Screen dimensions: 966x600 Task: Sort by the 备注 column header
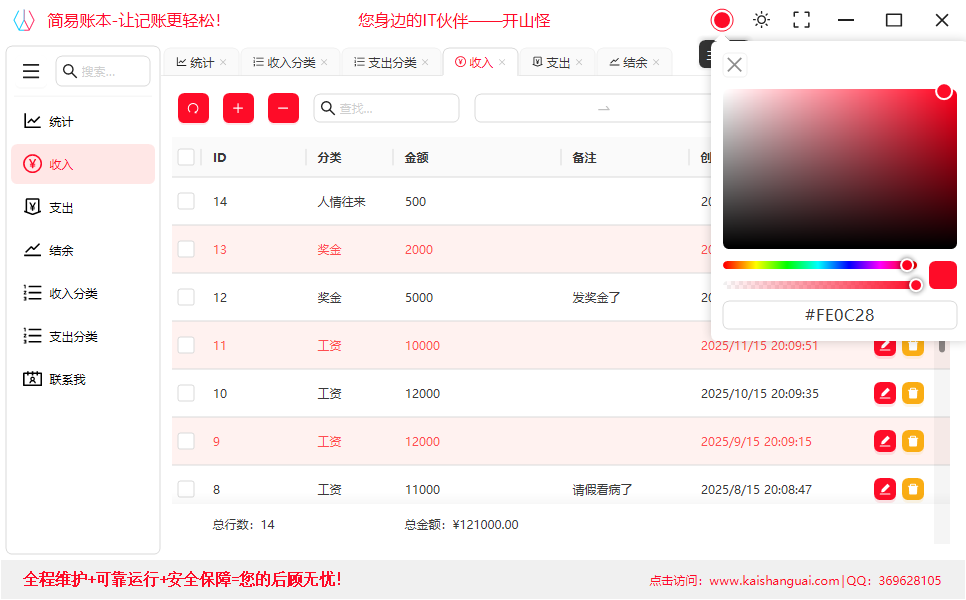pos(584,158)
